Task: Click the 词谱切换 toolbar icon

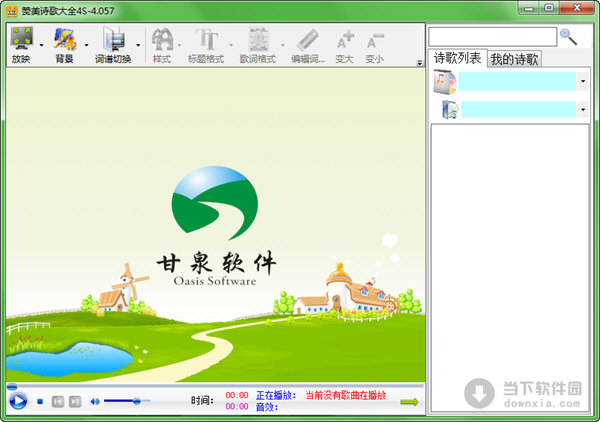Action: [114, 39]
